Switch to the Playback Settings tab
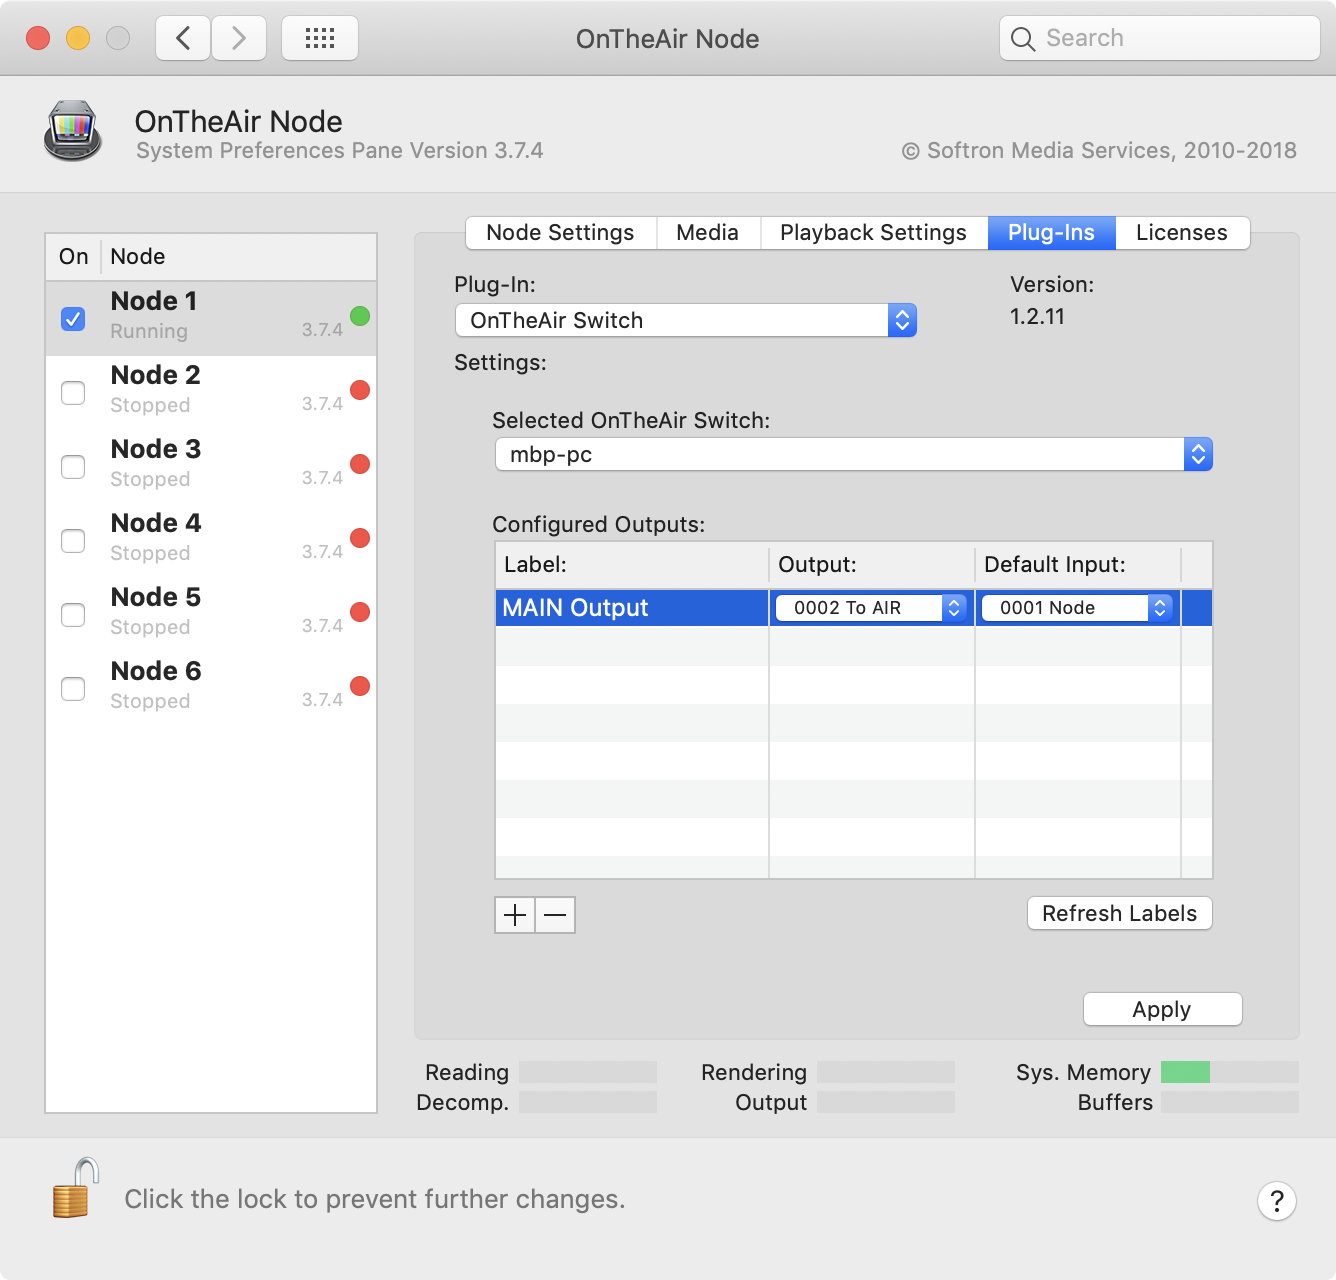1336x1280 pixels. (x=874, y=233)
